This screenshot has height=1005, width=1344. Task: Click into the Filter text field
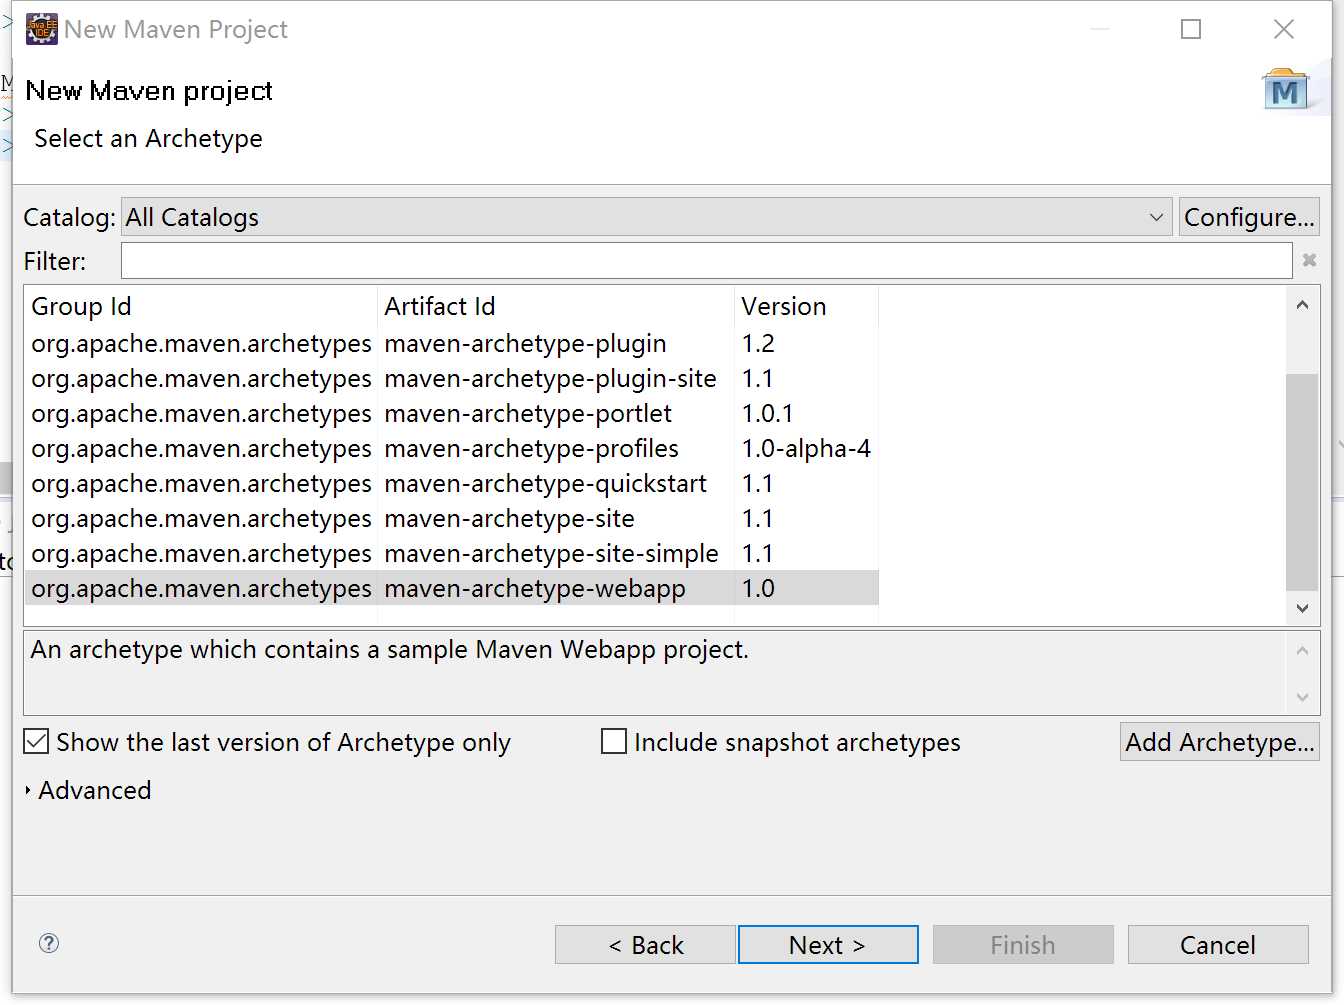707,261
